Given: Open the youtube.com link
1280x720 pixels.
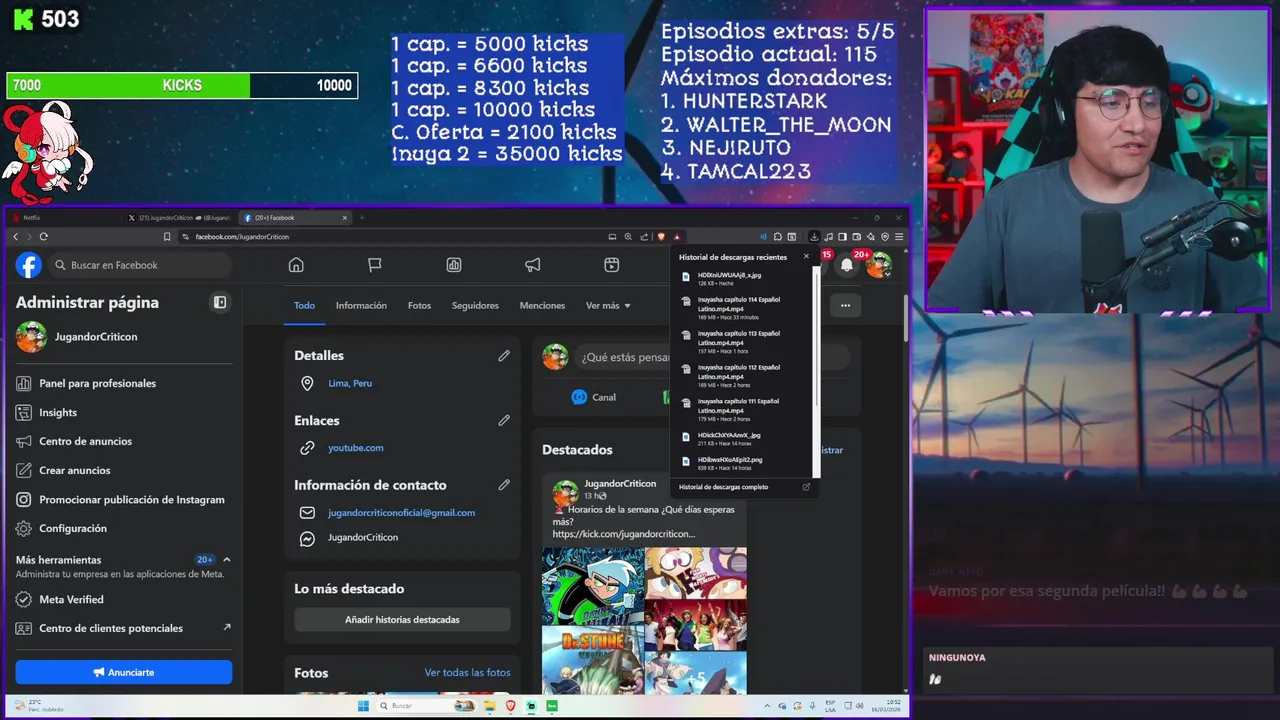Looking at the screenshot, I should pos(355,448).
